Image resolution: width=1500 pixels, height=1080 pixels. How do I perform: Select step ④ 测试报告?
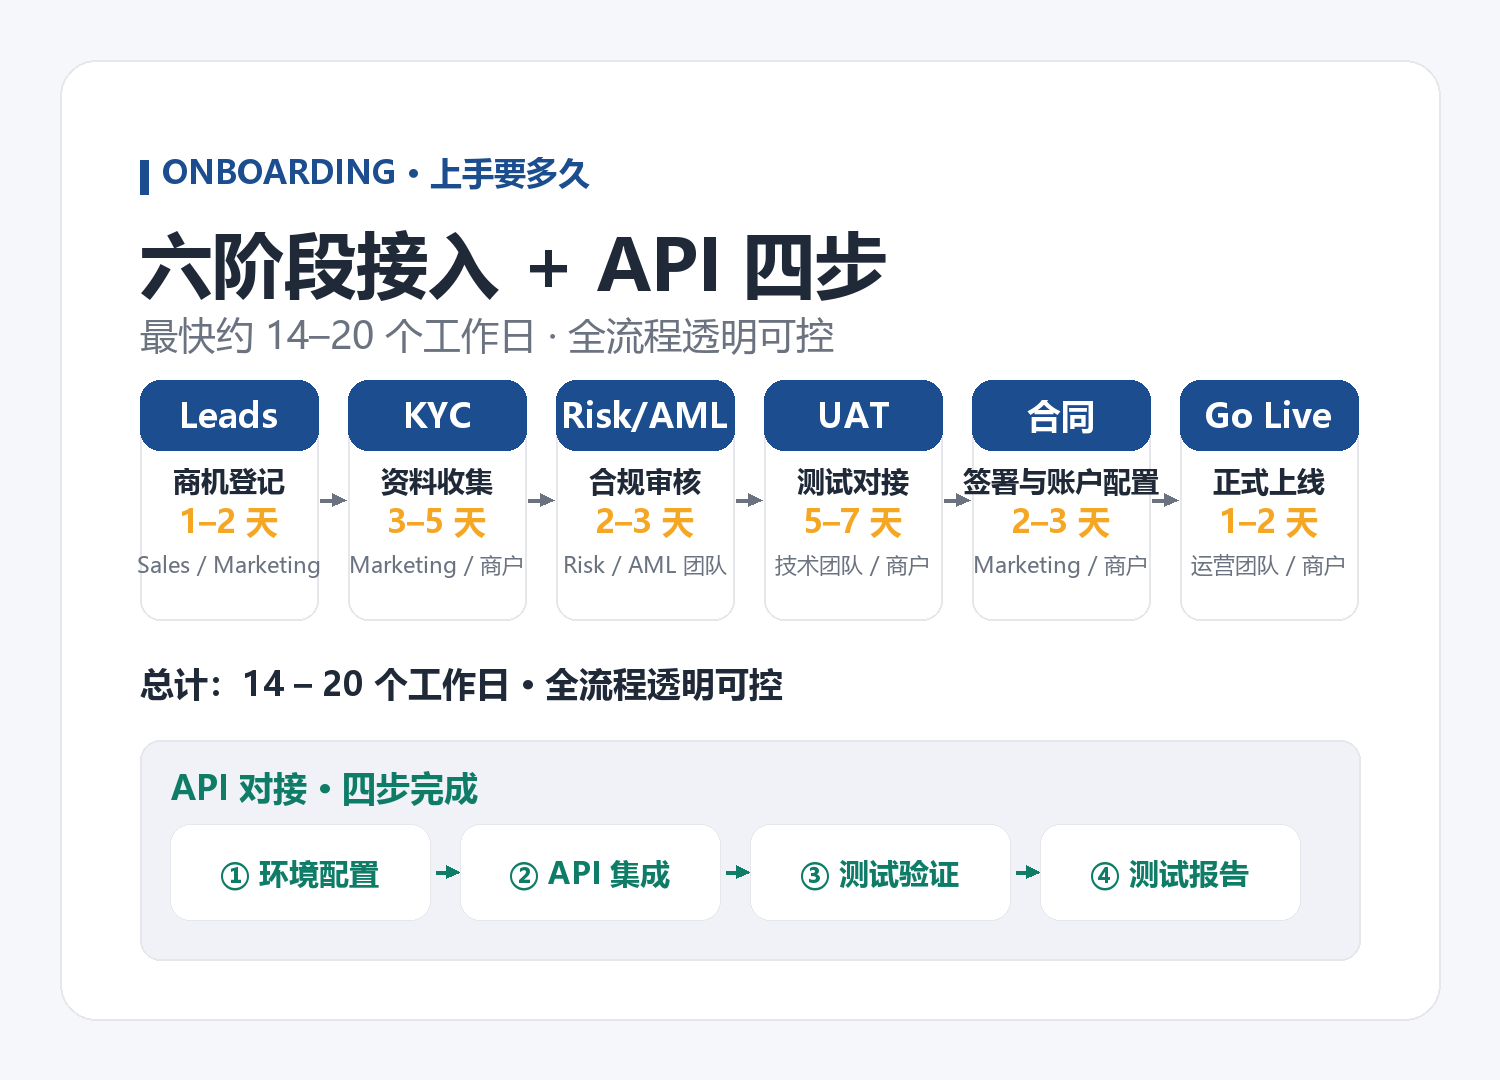(1170, 873)
